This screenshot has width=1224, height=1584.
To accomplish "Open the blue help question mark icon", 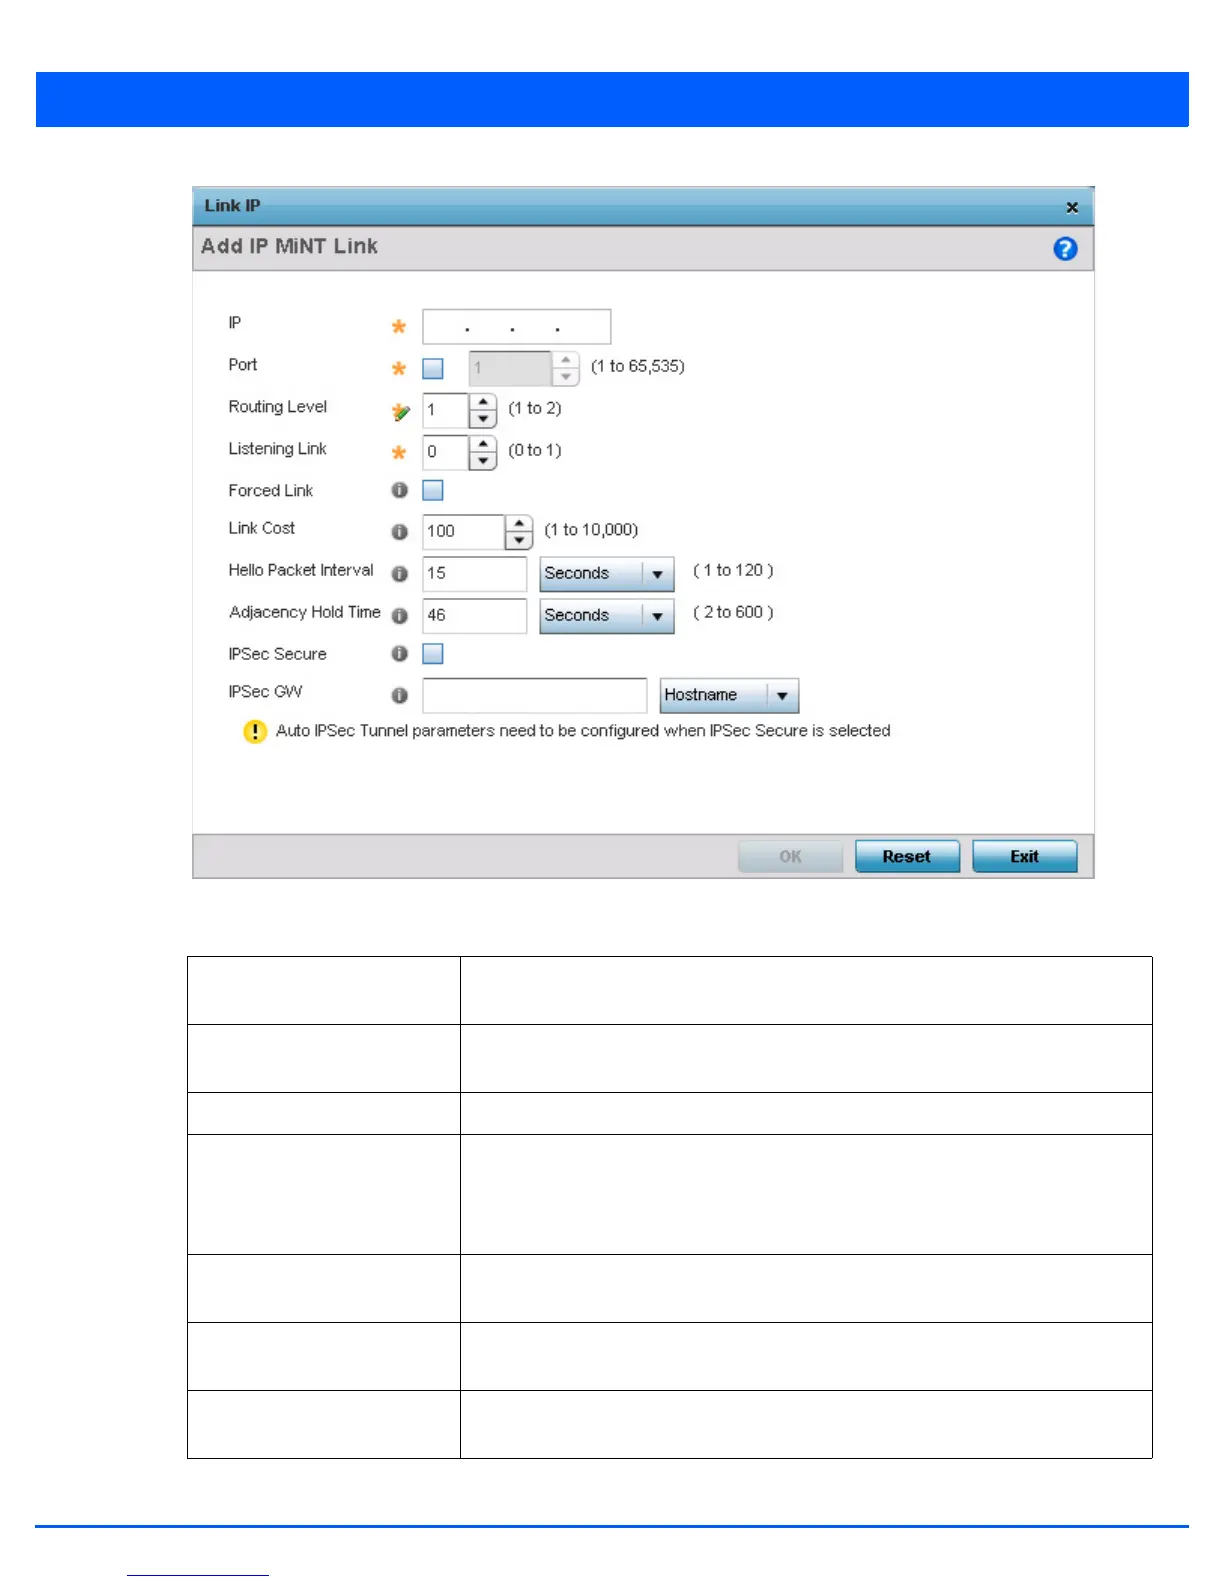I will click(x=1065, y=249).
